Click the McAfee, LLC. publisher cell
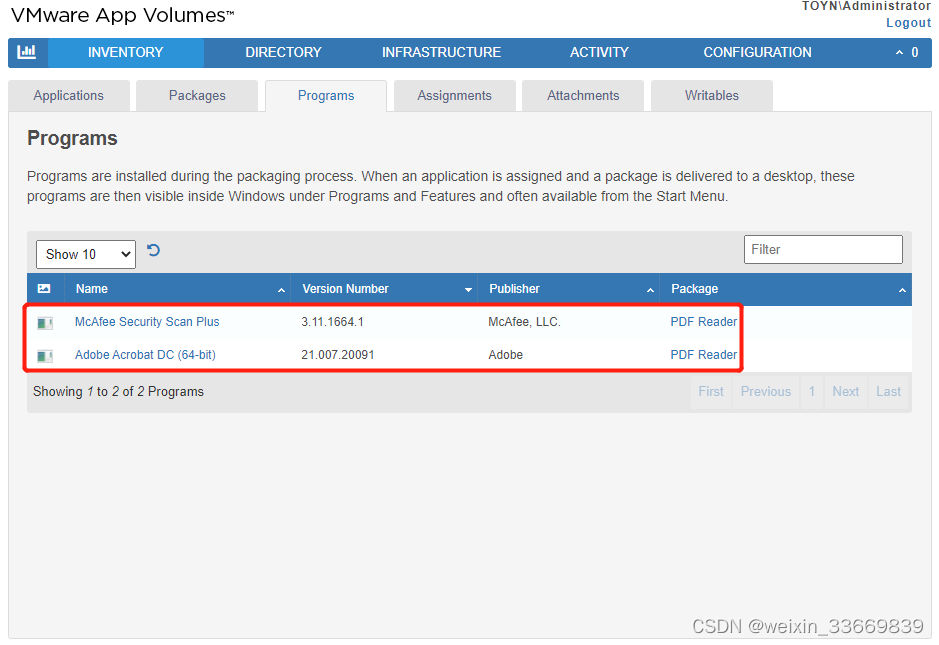 [525, 322]
